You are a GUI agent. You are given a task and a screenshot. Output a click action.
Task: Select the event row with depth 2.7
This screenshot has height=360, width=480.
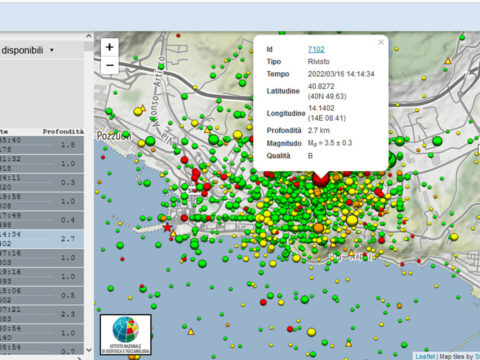[42, 239]
